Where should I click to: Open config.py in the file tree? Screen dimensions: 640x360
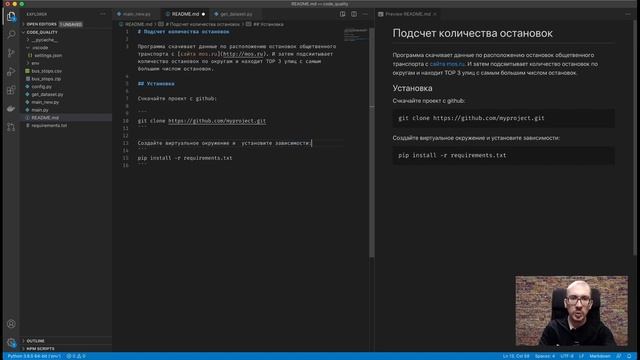point(41,87)
